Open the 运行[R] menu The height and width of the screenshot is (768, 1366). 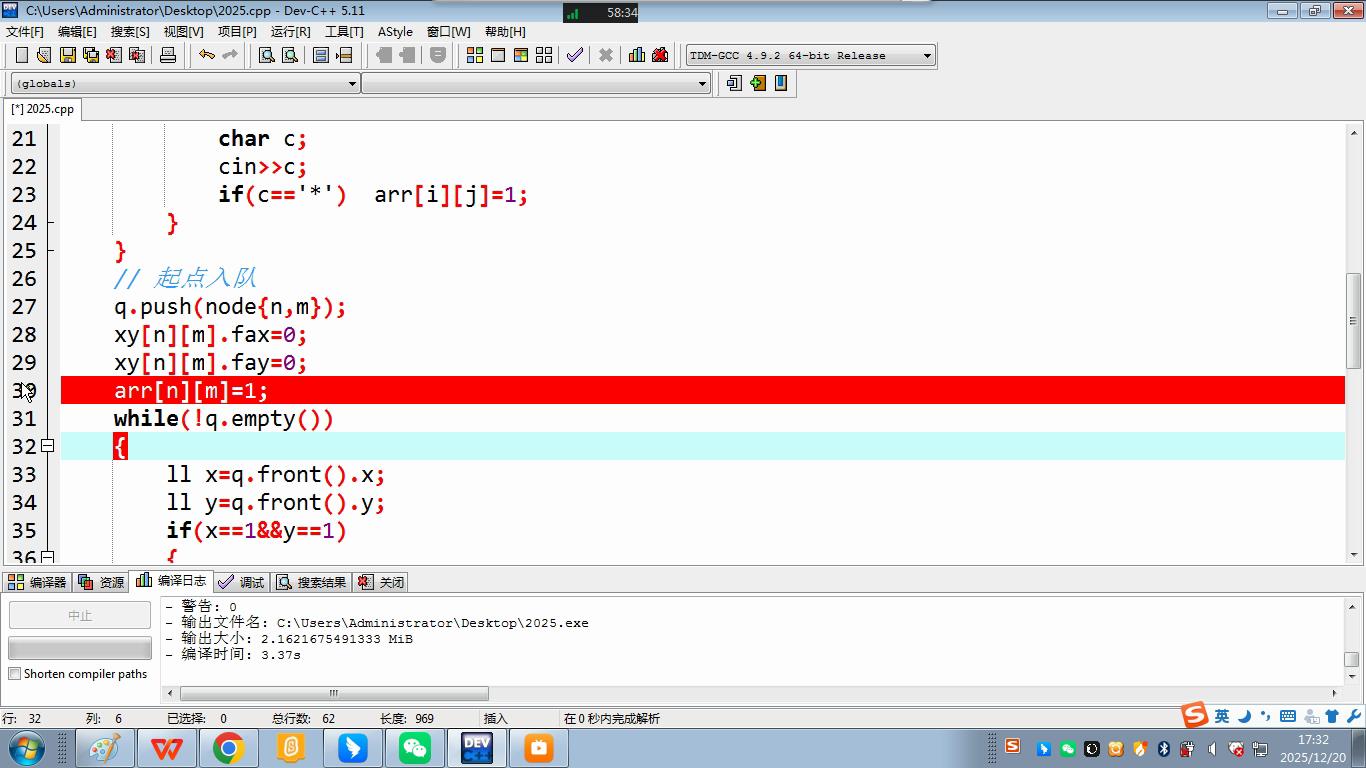[290, 31]
